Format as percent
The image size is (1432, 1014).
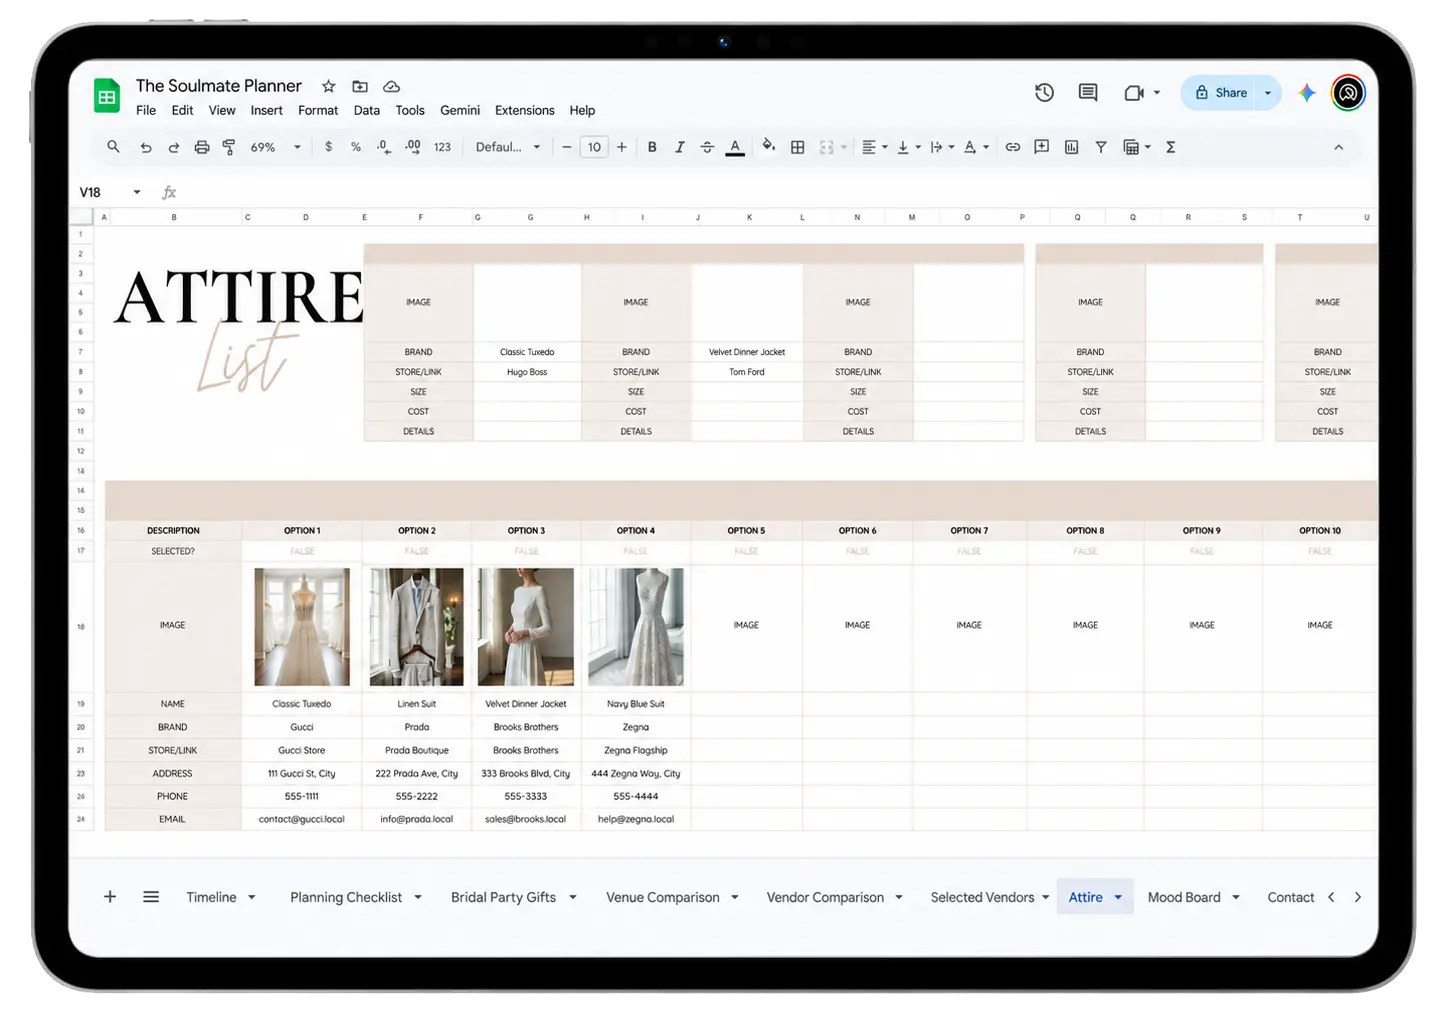tap(356, 147)
